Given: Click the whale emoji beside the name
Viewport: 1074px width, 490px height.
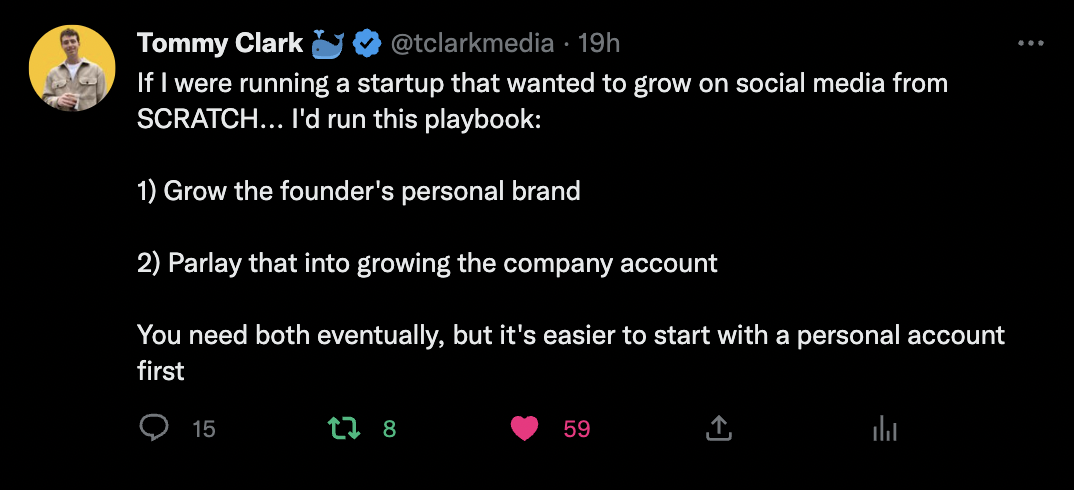Looking at the screenshot, I should point(328,43).
